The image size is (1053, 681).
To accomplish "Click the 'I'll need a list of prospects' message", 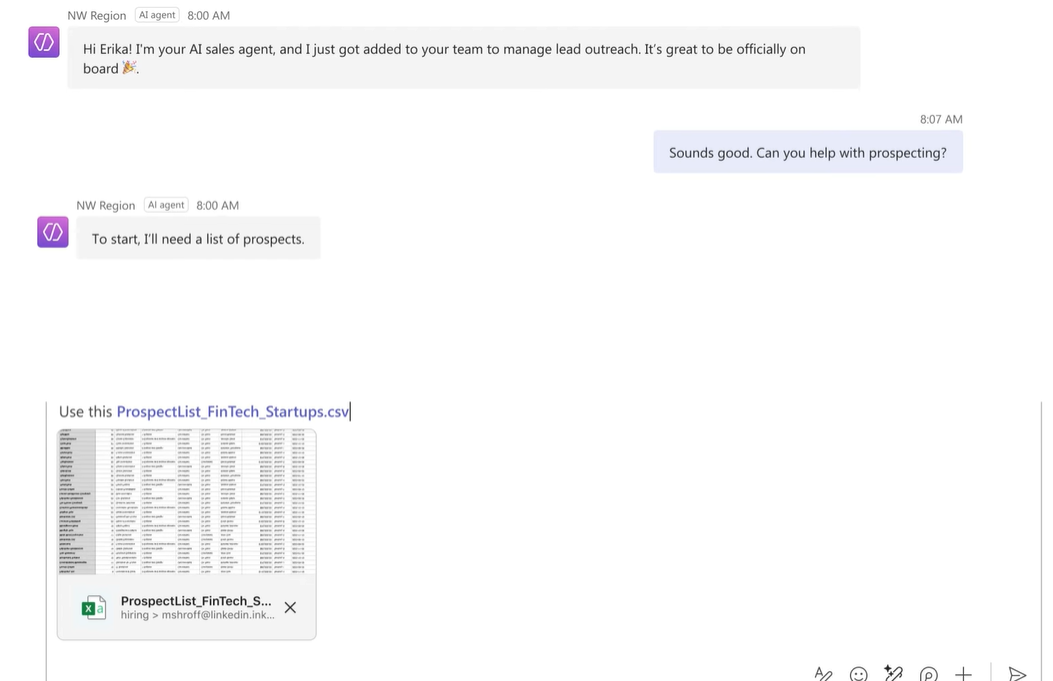I will click(x=198, y=239).
